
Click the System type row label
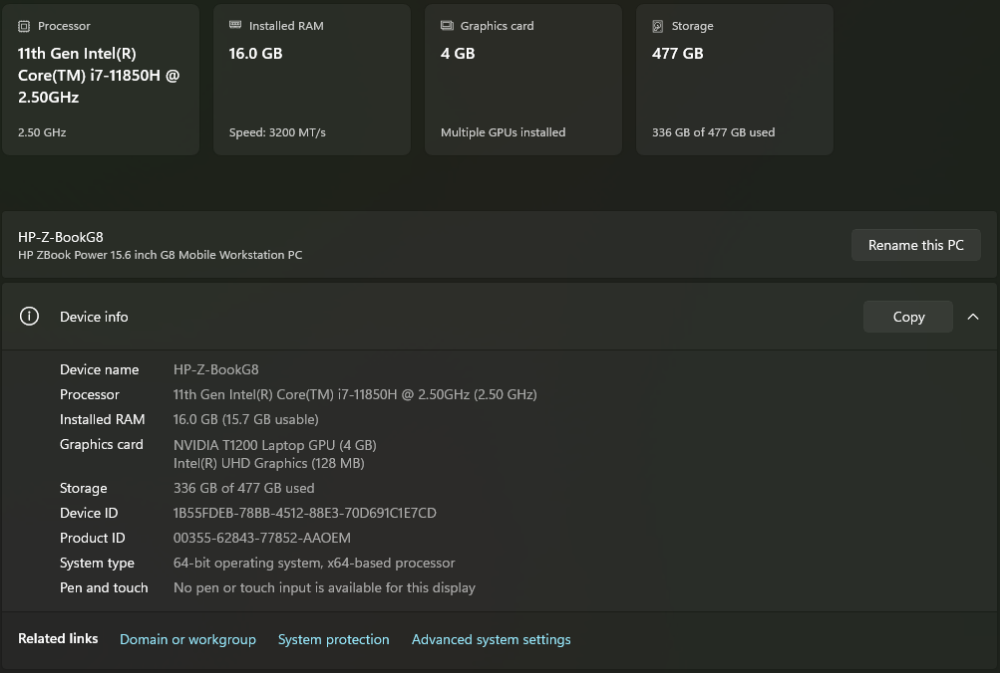(97, 563)
